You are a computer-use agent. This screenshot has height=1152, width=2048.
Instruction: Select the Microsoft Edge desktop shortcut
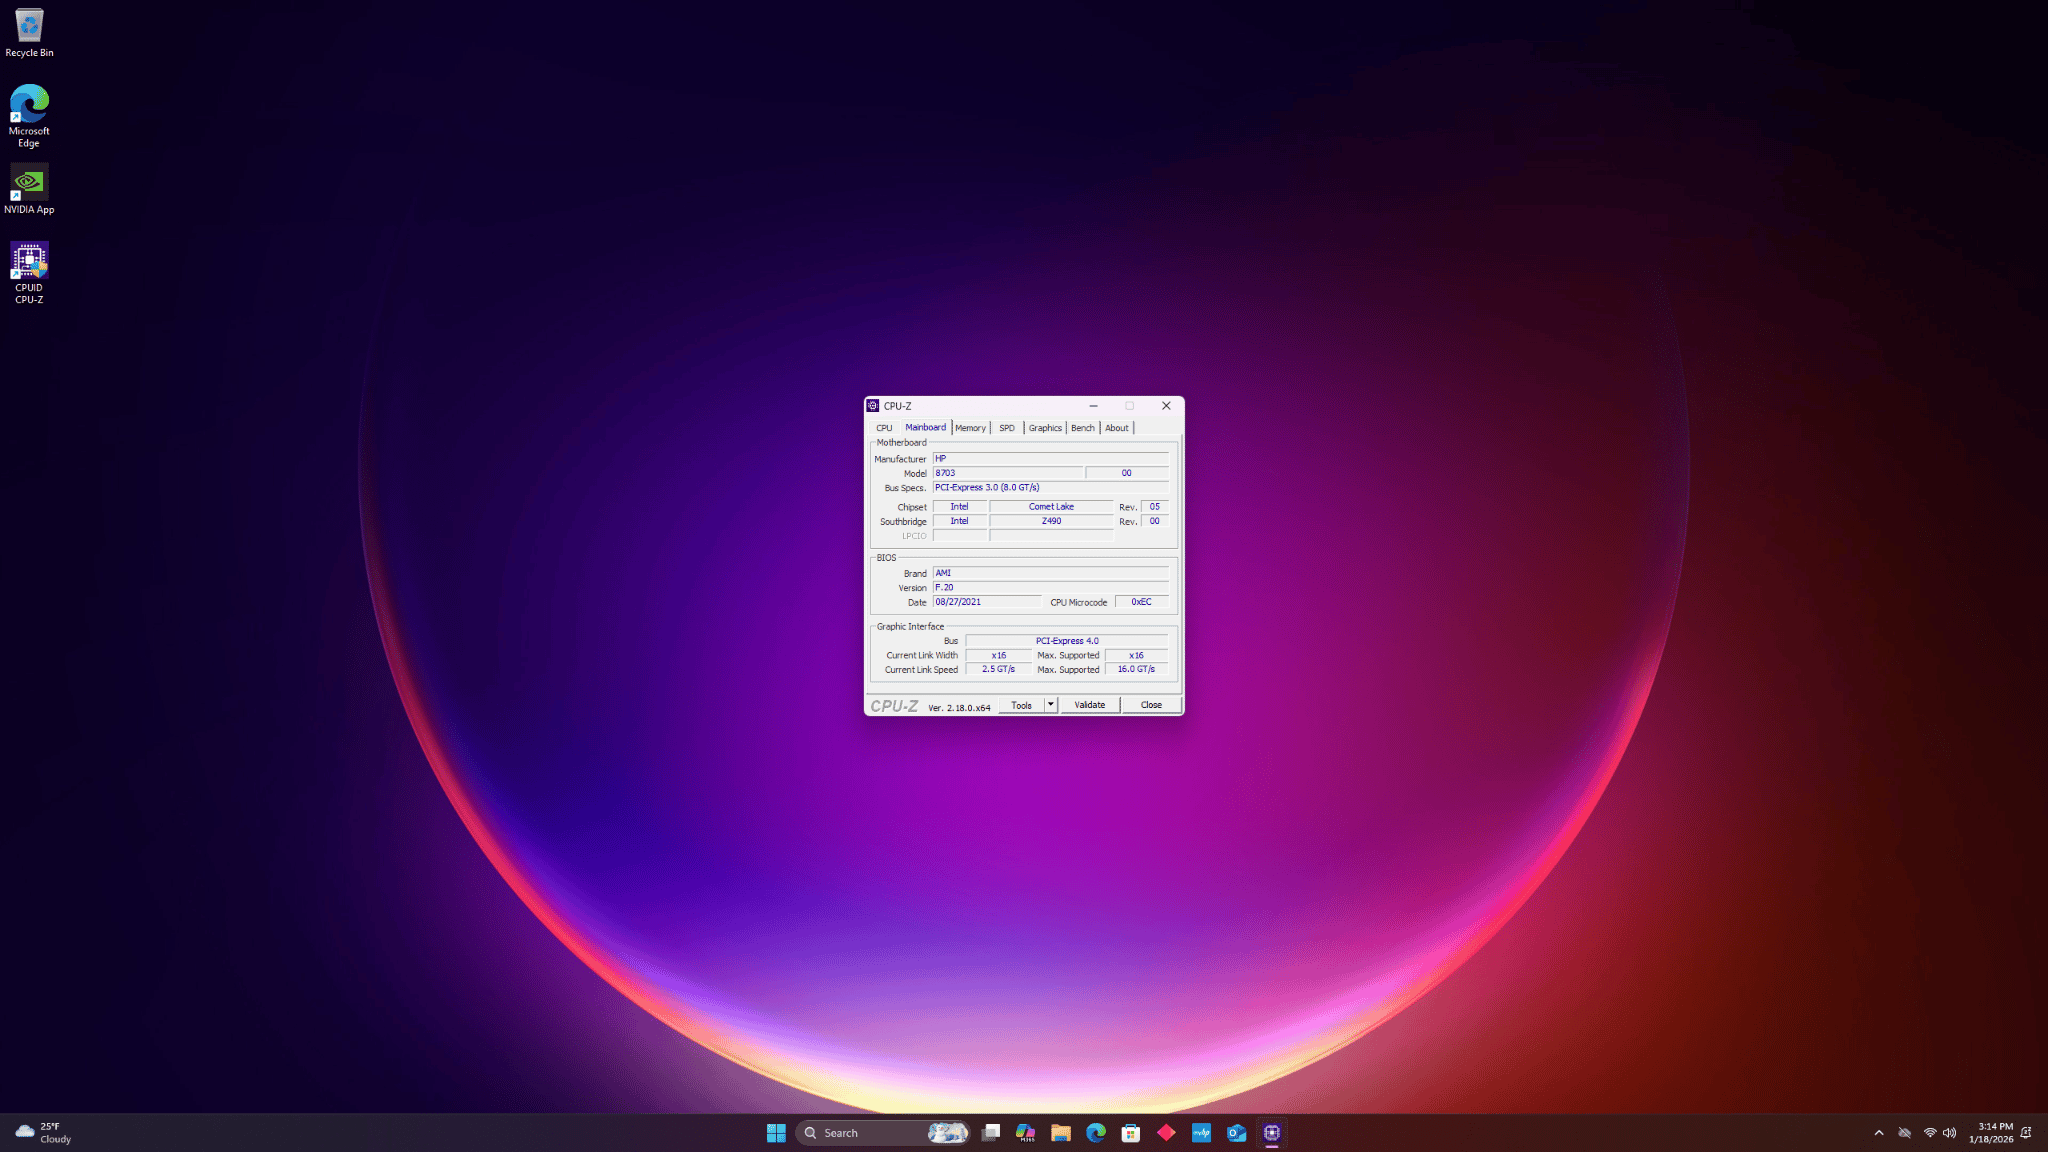[29, 116]
